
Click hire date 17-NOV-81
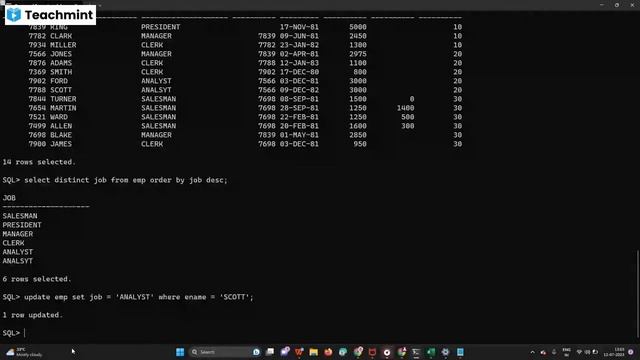pos(299,27)
